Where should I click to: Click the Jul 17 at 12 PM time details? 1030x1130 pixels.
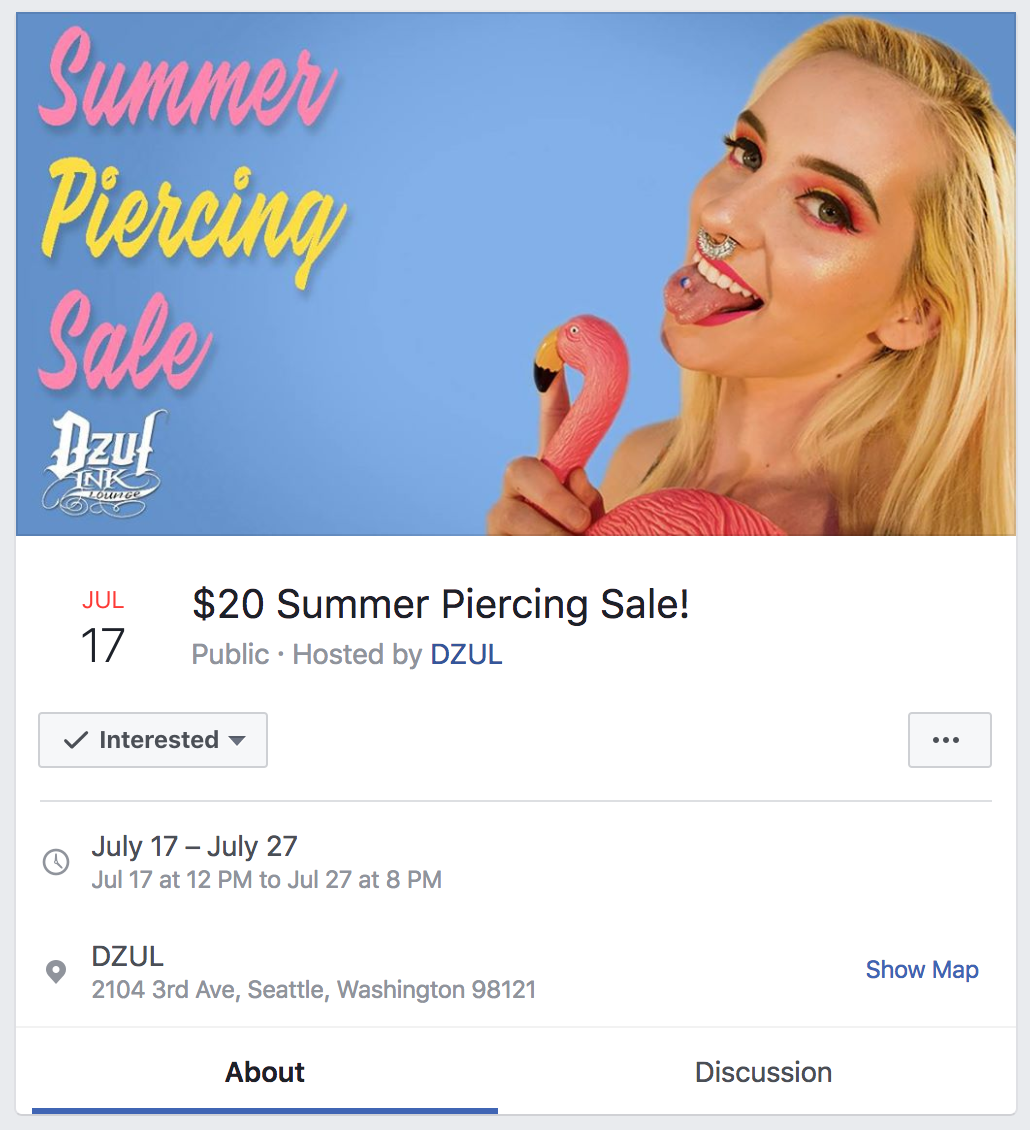click(x=266, y=880)
